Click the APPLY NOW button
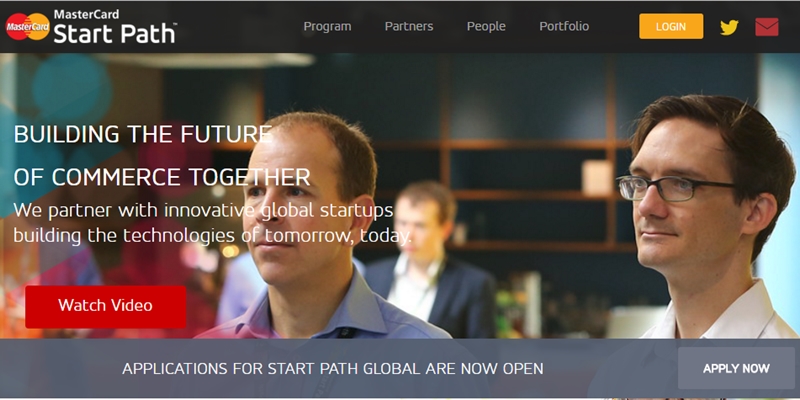Screen dimensions: 800x400 coord(736,368)
